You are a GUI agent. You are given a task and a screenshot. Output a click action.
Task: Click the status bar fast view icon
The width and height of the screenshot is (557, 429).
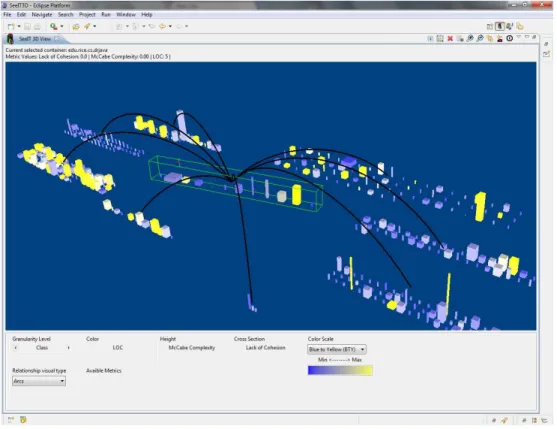click(x=11, y=420)
